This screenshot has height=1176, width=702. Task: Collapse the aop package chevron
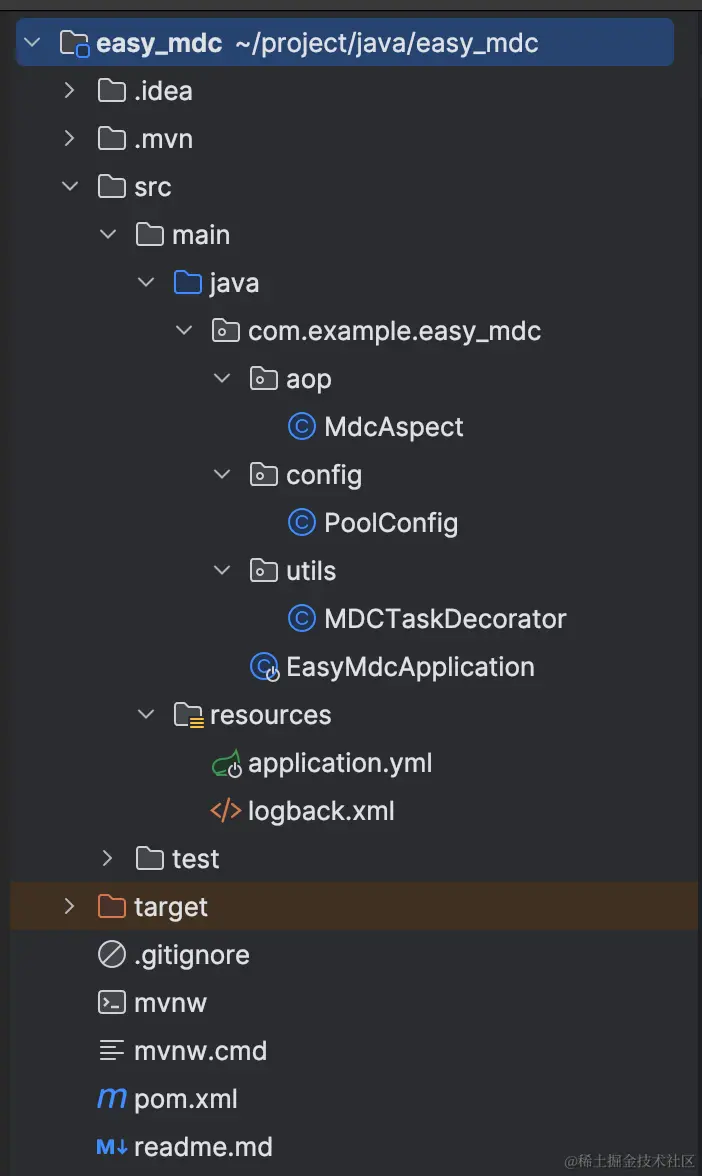pos(222,378)
